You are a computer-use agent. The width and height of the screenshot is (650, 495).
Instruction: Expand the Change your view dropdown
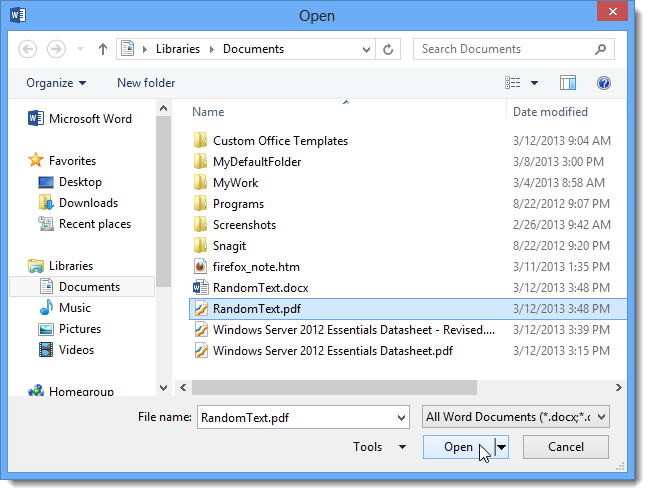(x=534, y=83)
